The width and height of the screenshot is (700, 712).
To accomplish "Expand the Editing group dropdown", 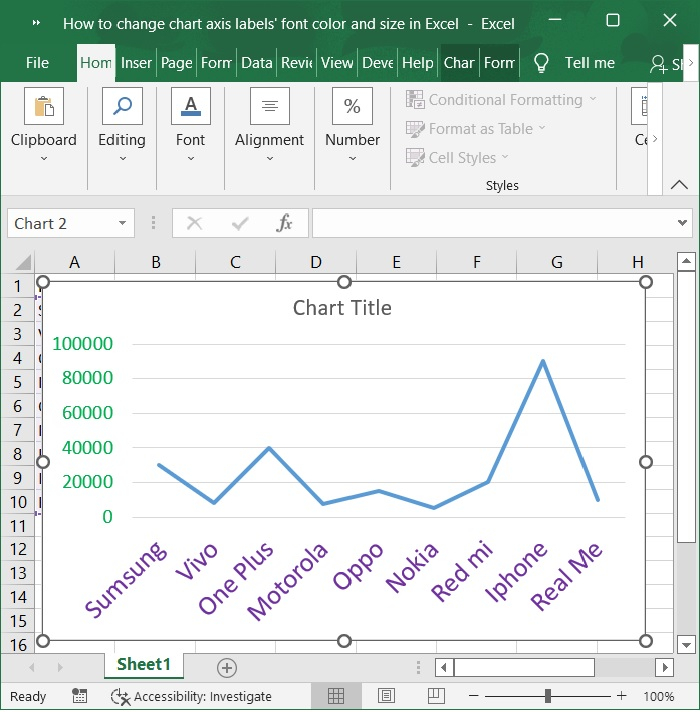I will (123, 158).
